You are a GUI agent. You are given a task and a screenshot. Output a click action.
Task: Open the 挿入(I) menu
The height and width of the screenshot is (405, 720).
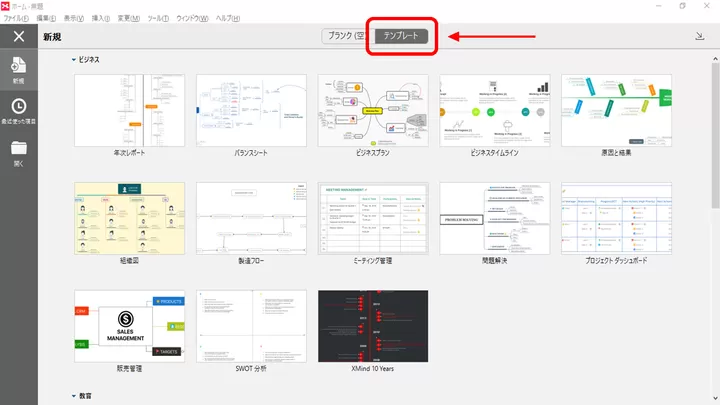[x=101, y=18]
